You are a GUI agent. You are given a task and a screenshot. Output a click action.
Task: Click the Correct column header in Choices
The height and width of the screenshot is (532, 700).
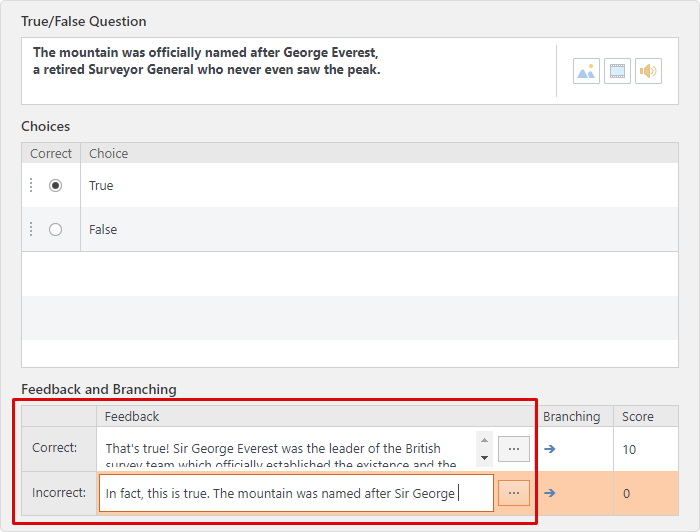51,154
